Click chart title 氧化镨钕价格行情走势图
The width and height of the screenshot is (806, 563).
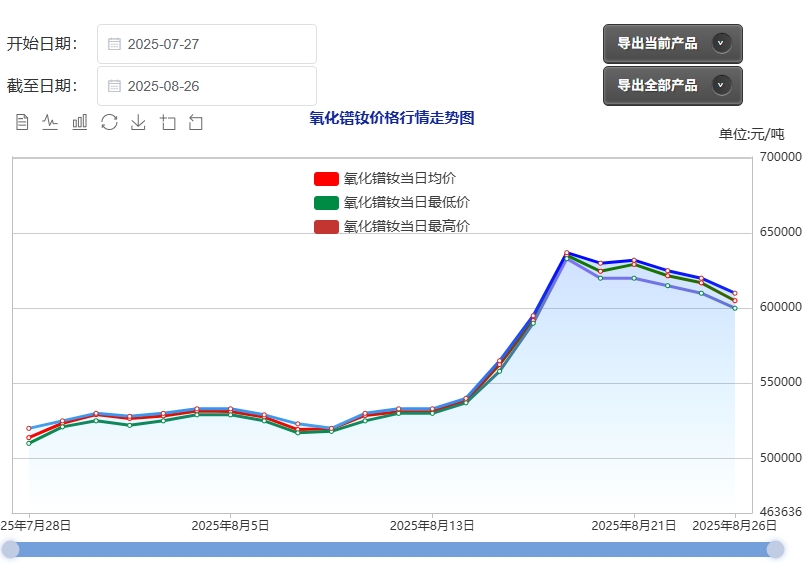coord(392,118)
